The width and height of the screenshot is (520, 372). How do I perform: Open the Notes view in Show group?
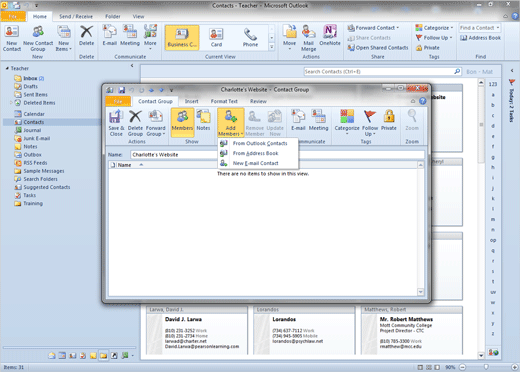(203, 120)
